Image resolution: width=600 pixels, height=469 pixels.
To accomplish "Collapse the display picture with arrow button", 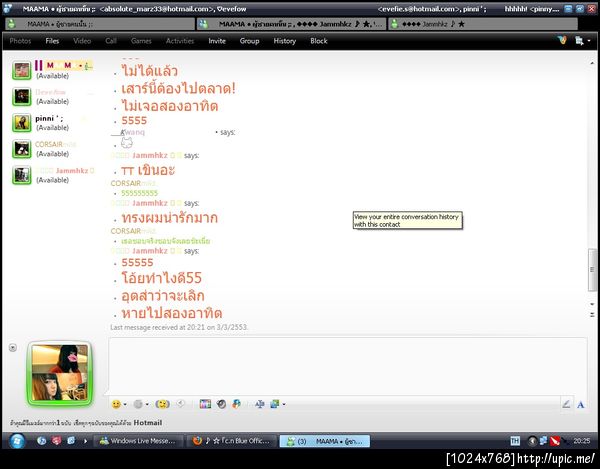I will [13, 347].
